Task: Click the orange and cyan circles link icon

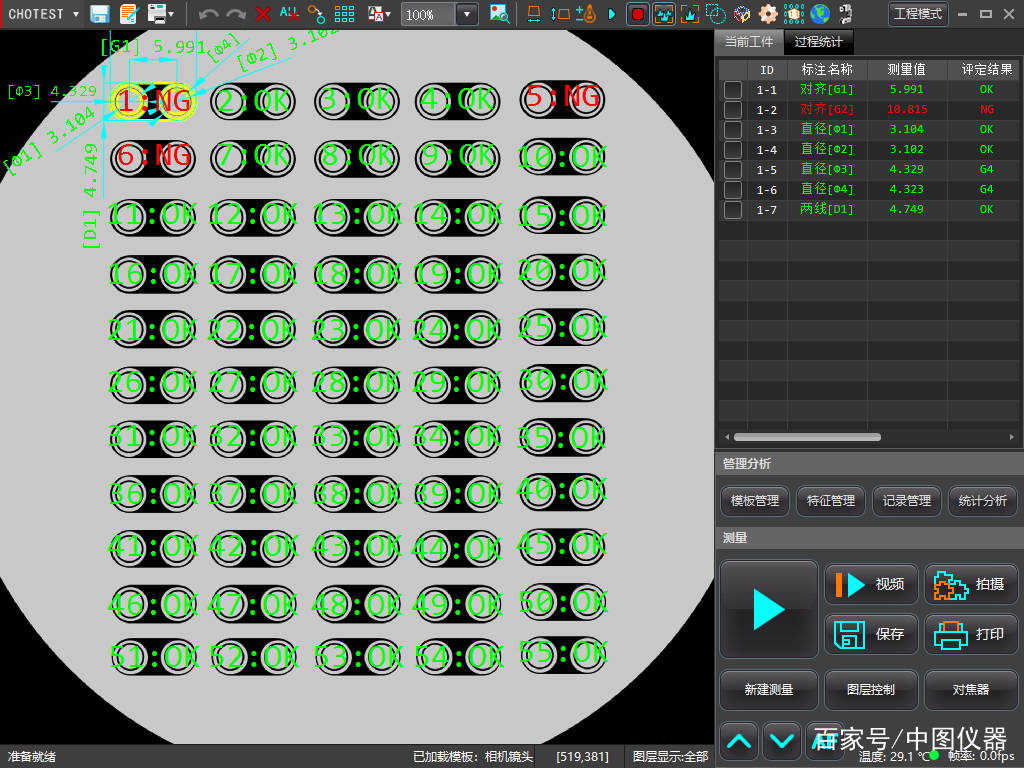Action: point(316,14)
